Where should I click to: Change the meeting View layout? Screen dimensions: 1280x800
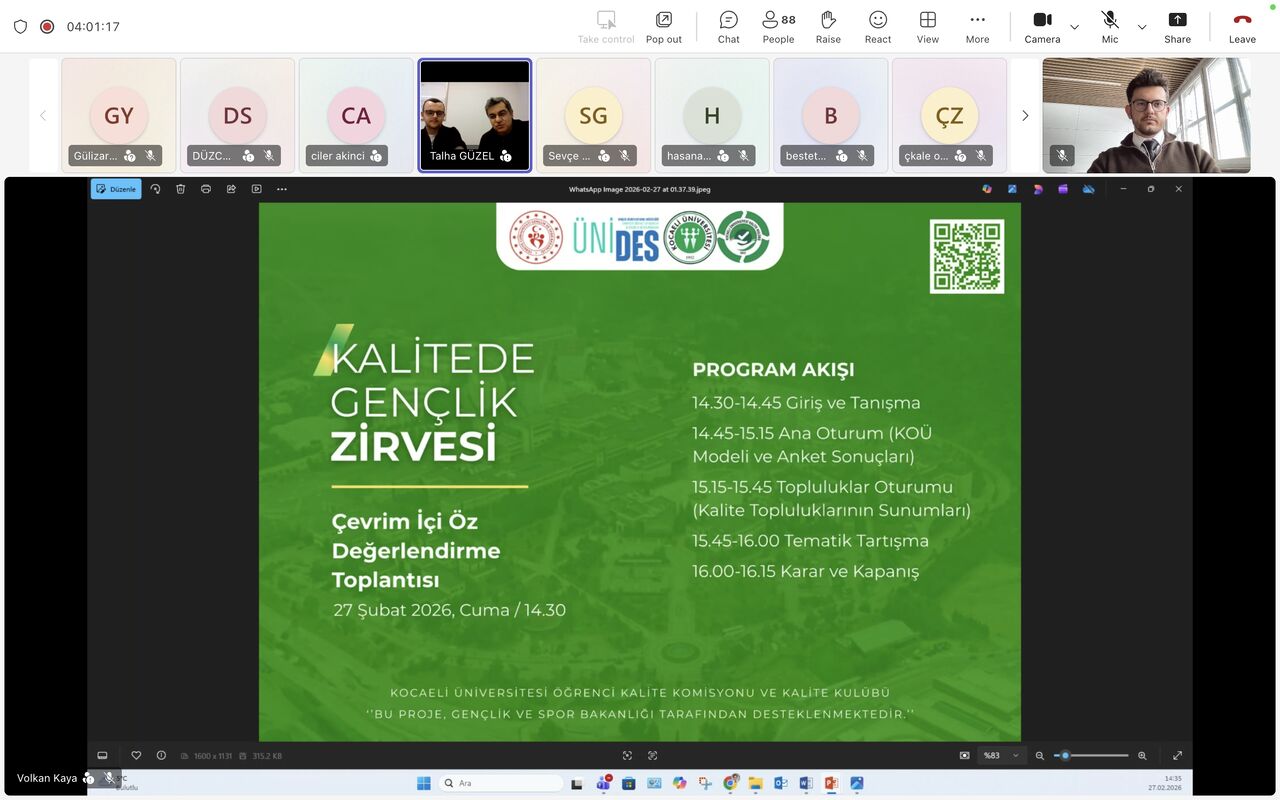coord(928,27)
